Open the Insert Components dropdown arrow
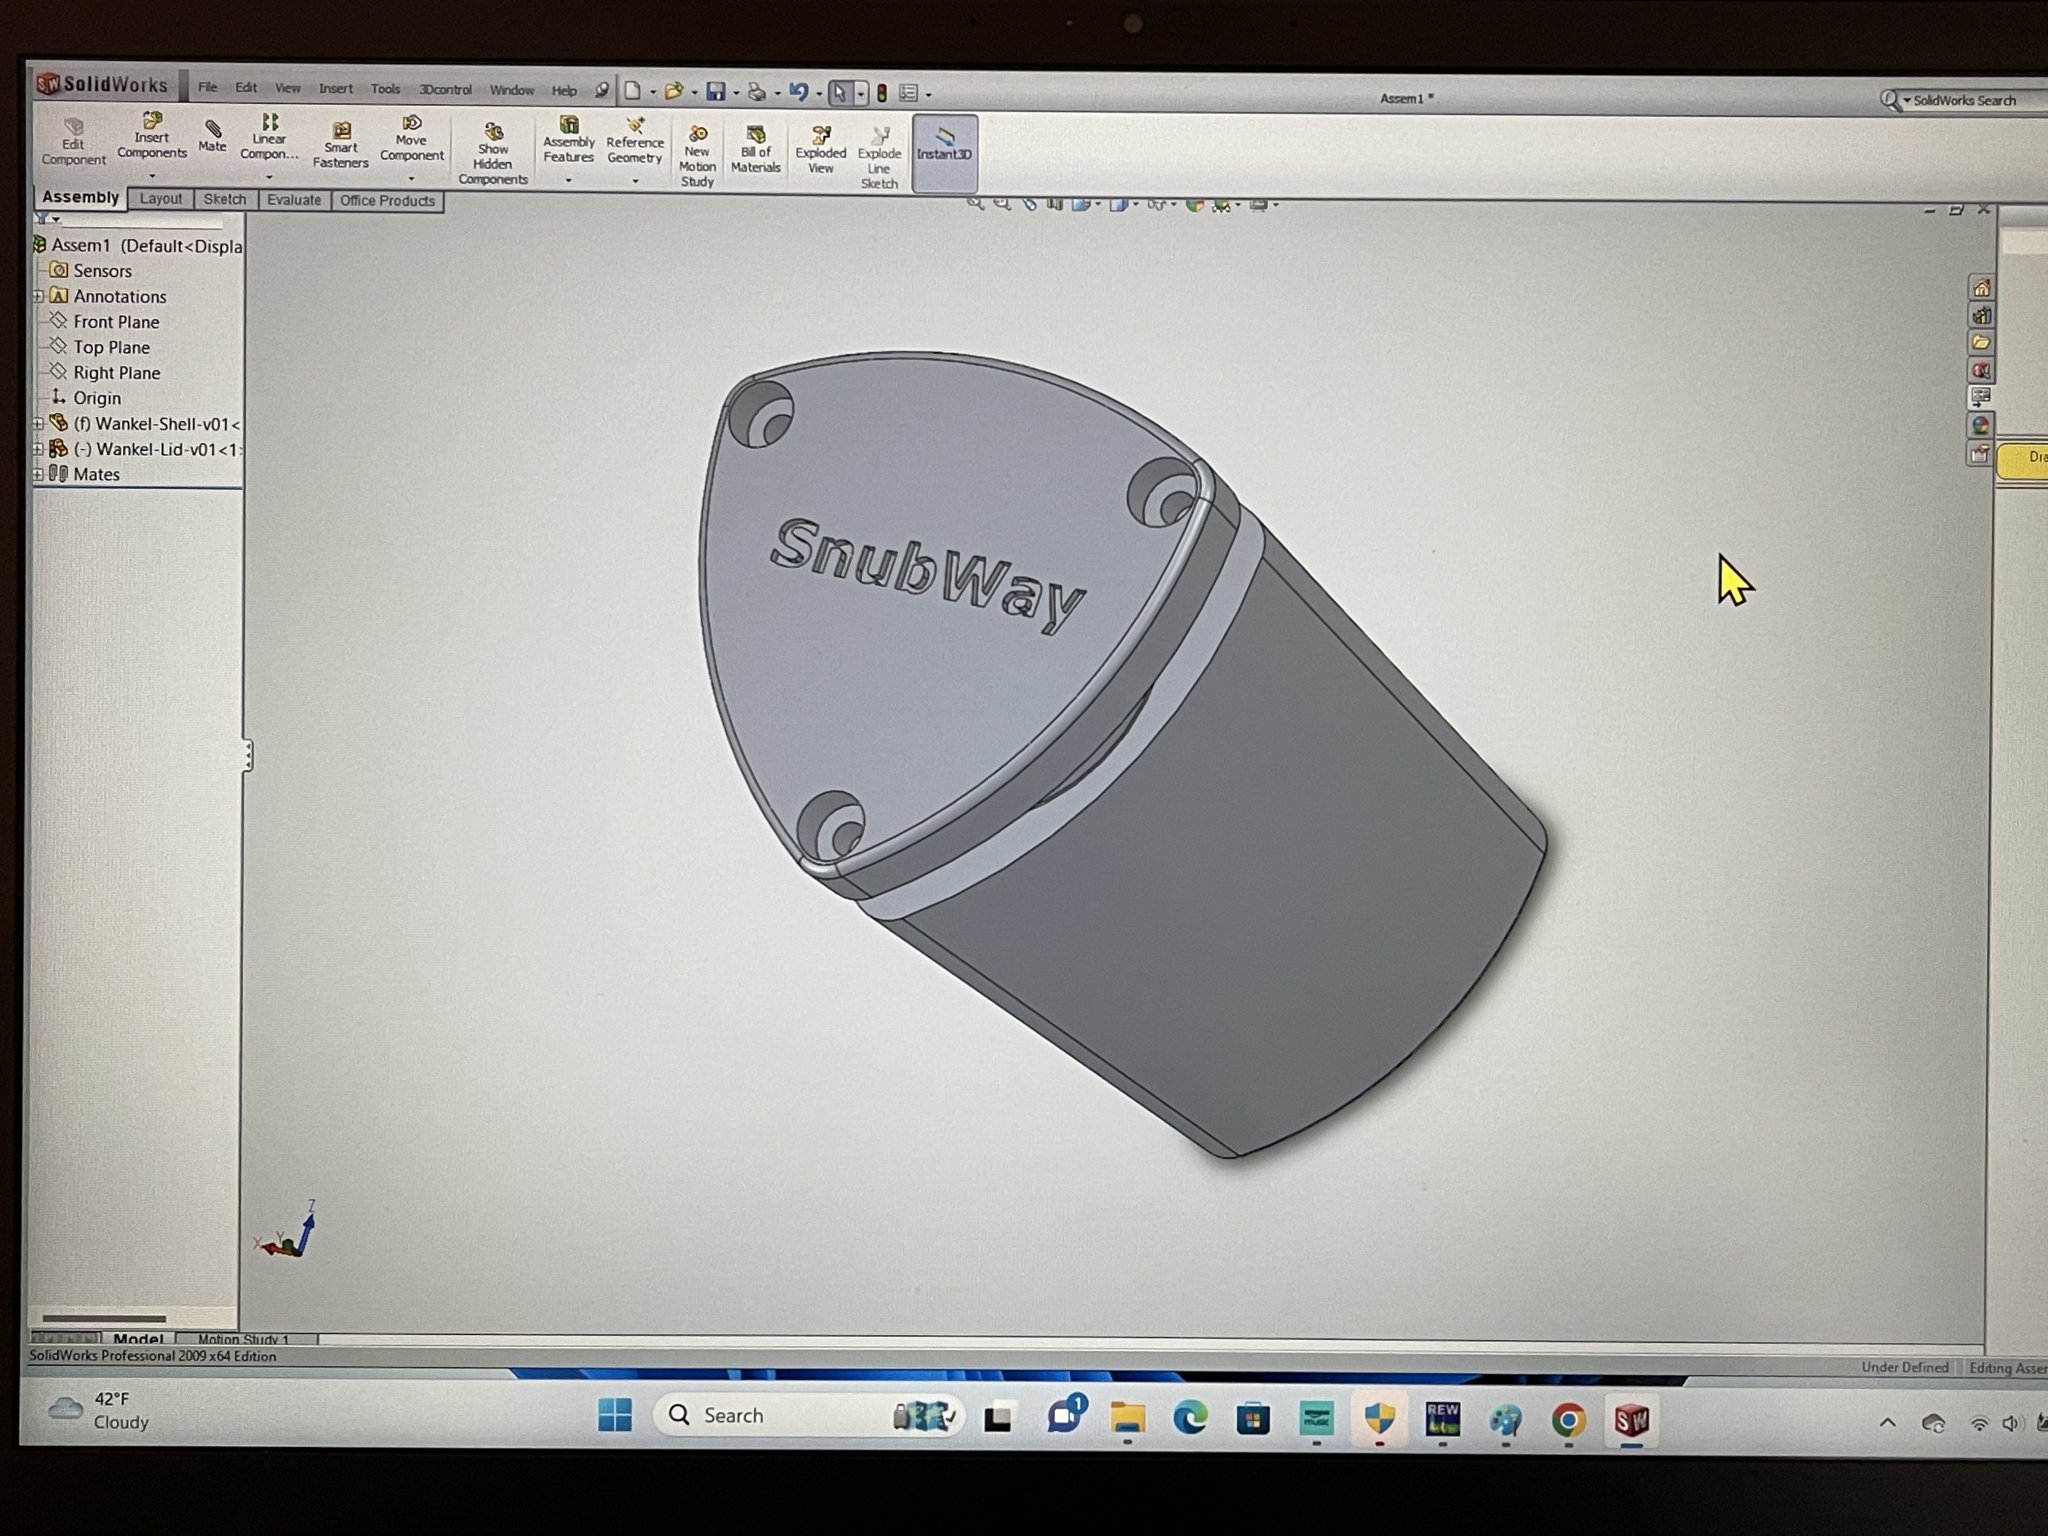Image resolution: width=2048 pixels, height=1536 pixels. pos(152,176)
